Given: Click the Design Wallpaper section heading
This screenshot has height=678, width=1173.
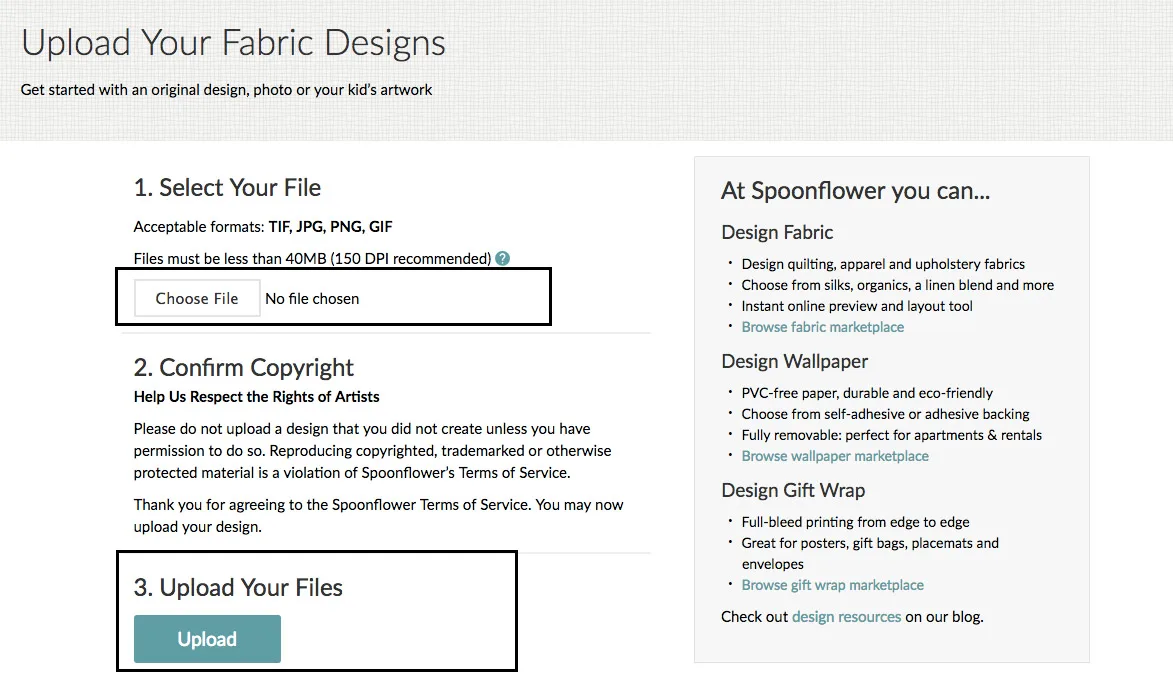Looking at the screenshot, I should [794, 361].
